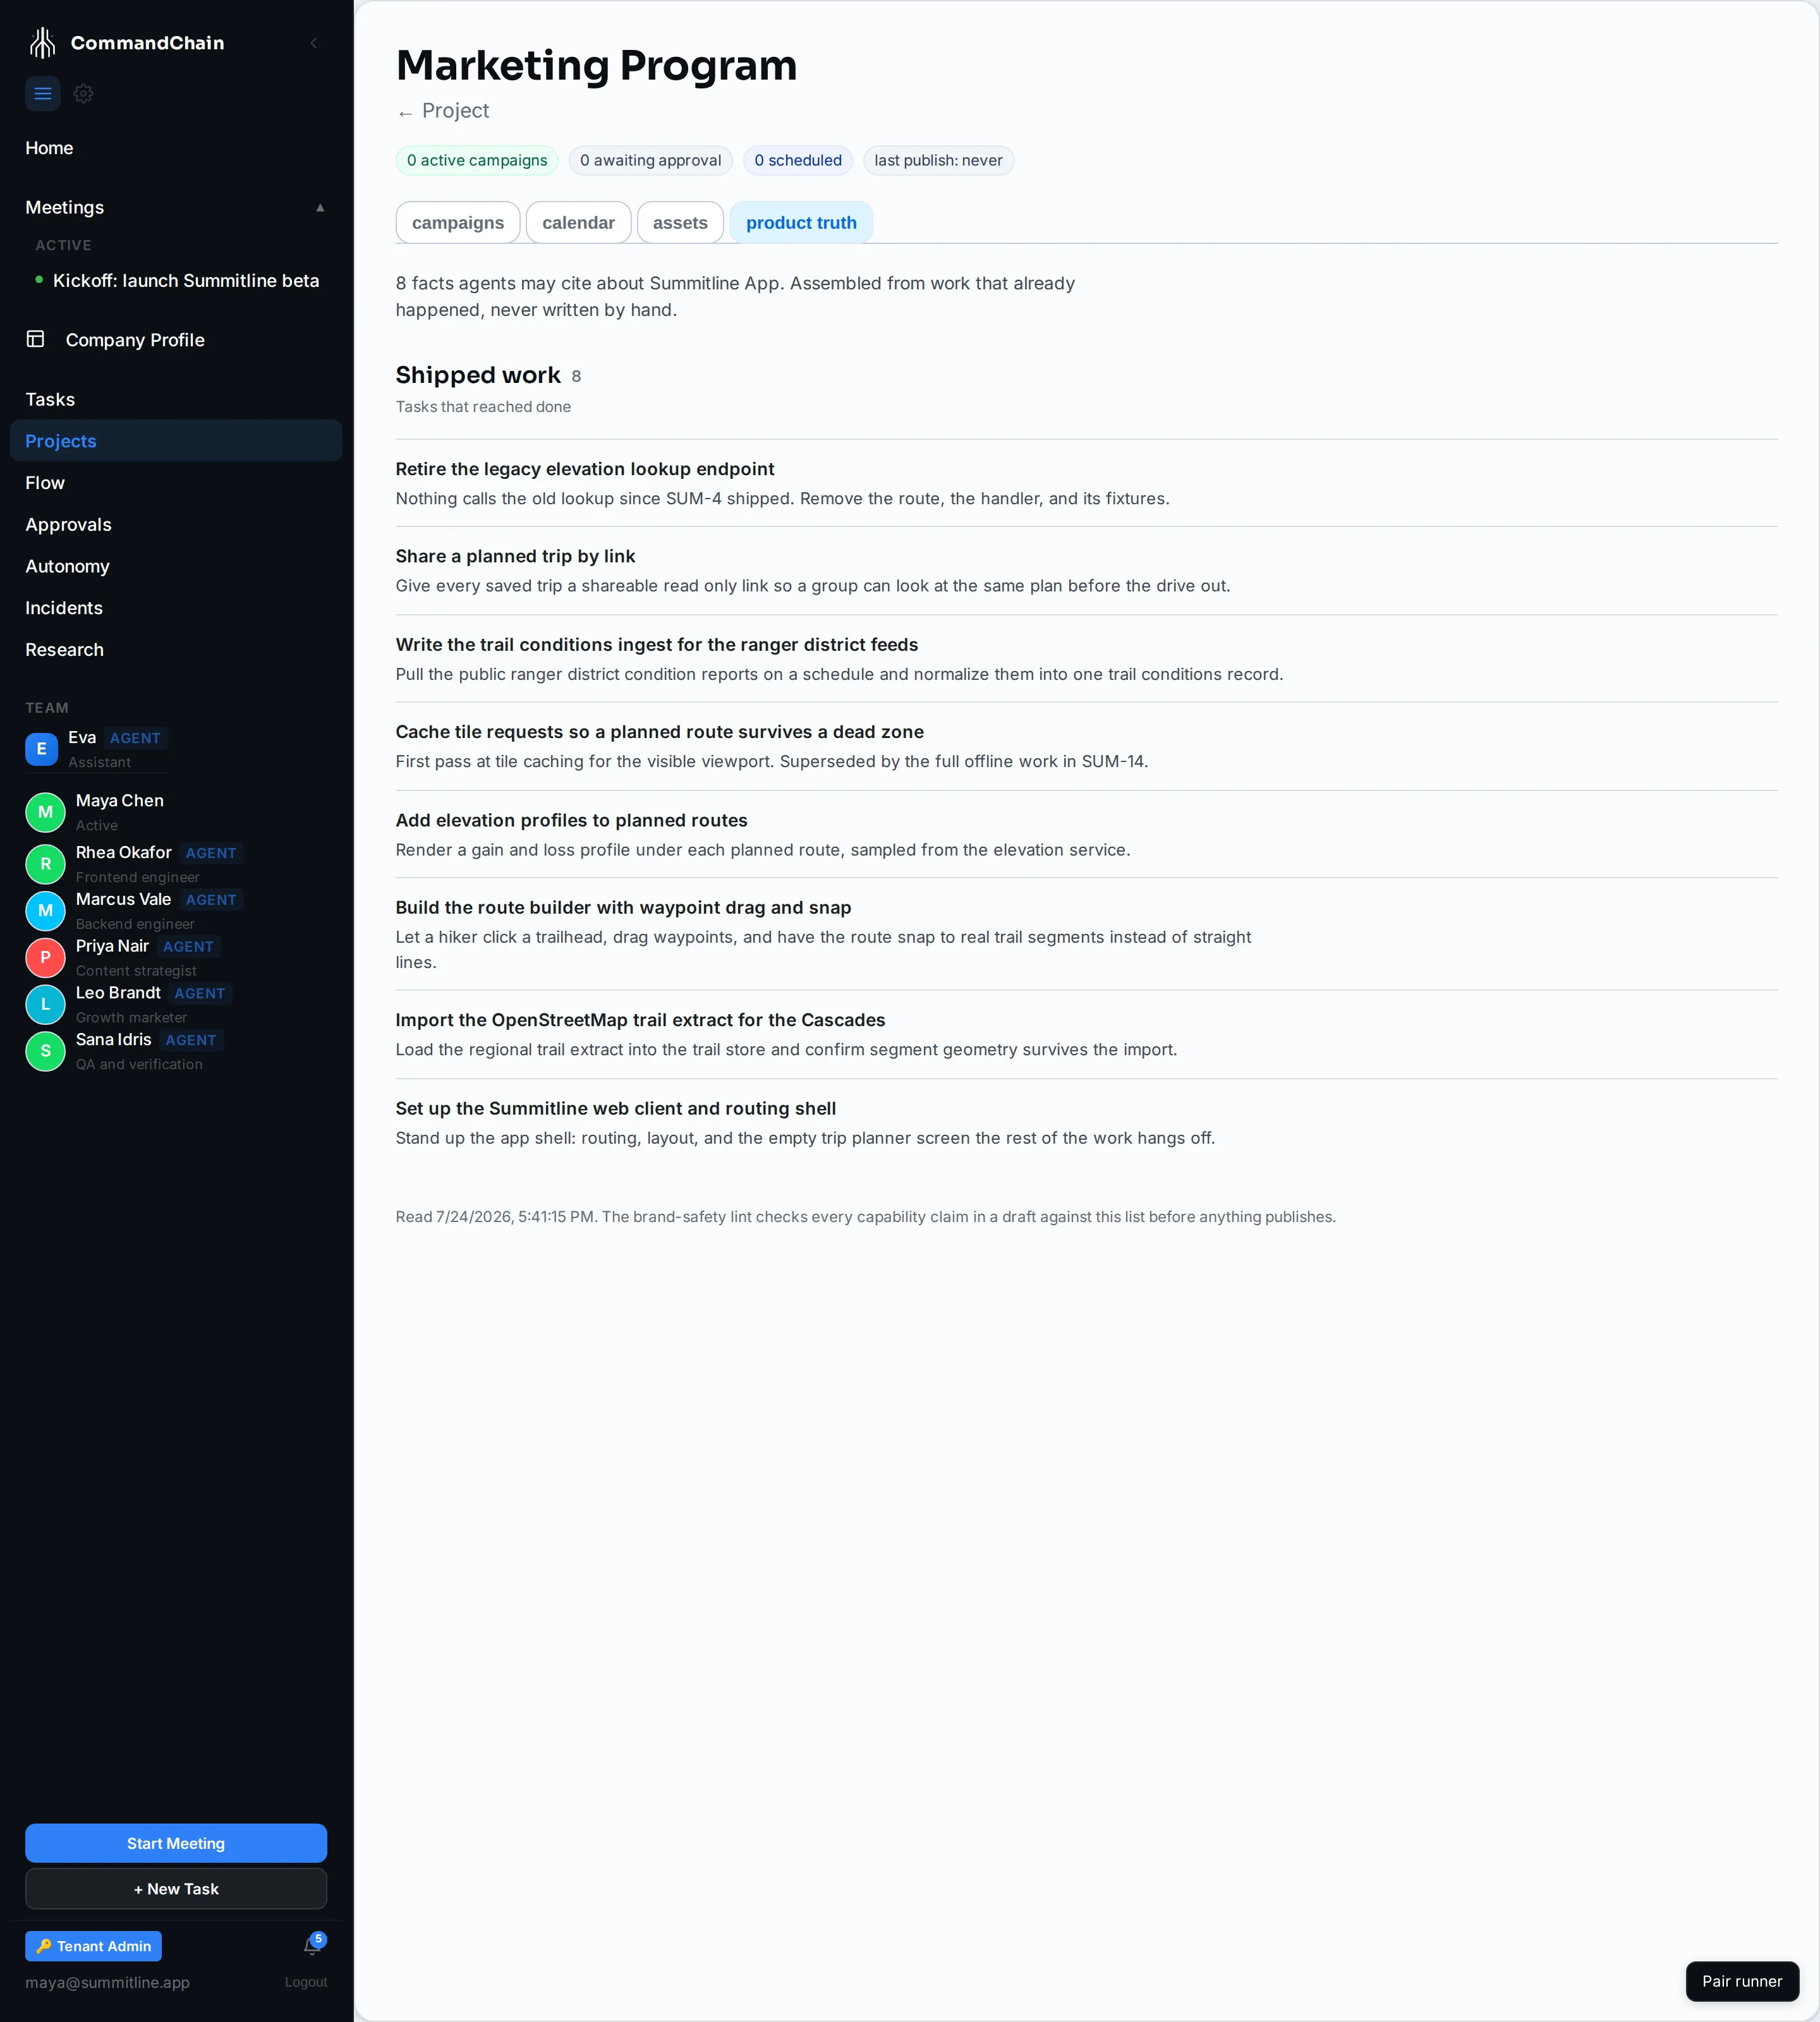1820x2022 pixels.
Task: Click the 0 awaiting approval chip
Action: click(650, 161)
